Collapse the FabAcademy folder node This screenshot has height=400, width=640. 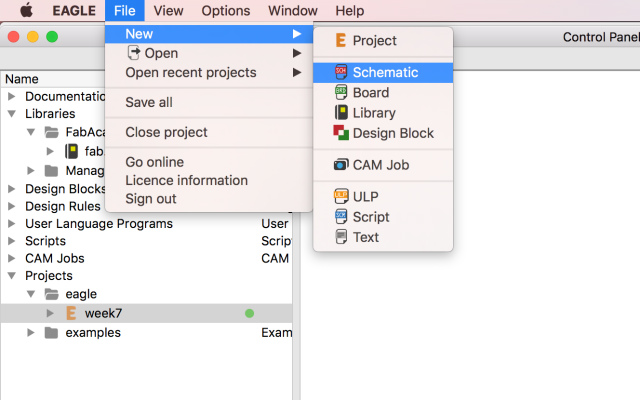[31, 132]
